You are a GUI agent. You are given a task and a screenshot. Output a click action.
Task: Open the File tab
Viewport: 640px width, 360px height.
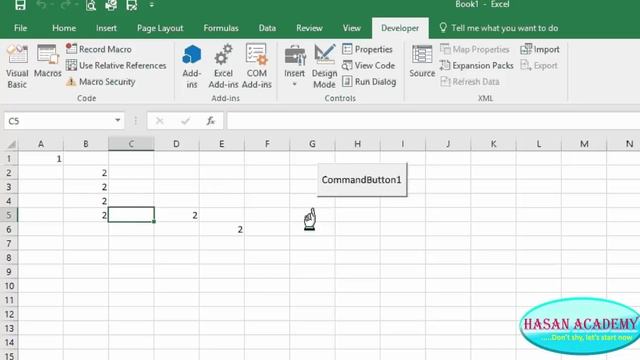[x=20, y=28]
